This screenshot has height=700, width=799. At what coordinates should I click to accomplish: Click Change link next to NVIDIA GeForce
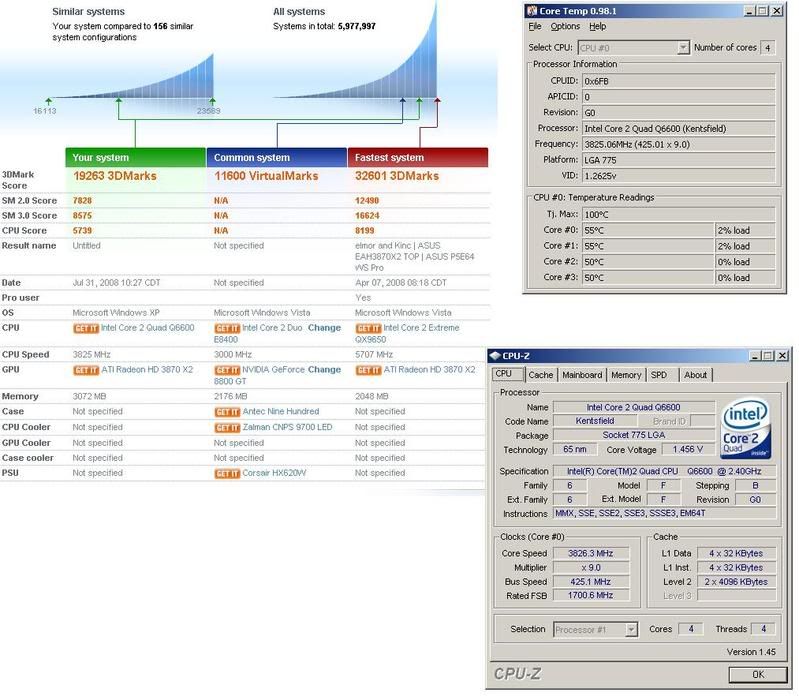point(324,369)
